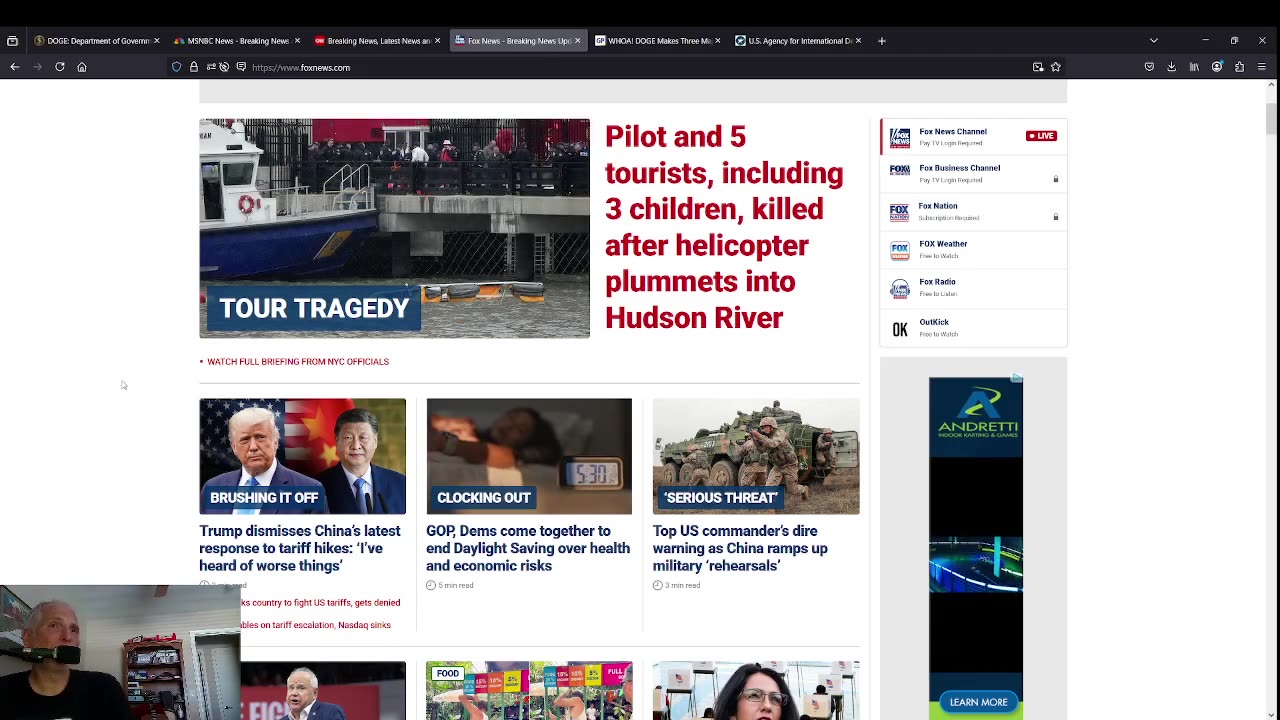The width and height of the screenshot is (1280, 720).
Task: Open Top US commander's dire warning article
Action: click(x=740, y=548)
